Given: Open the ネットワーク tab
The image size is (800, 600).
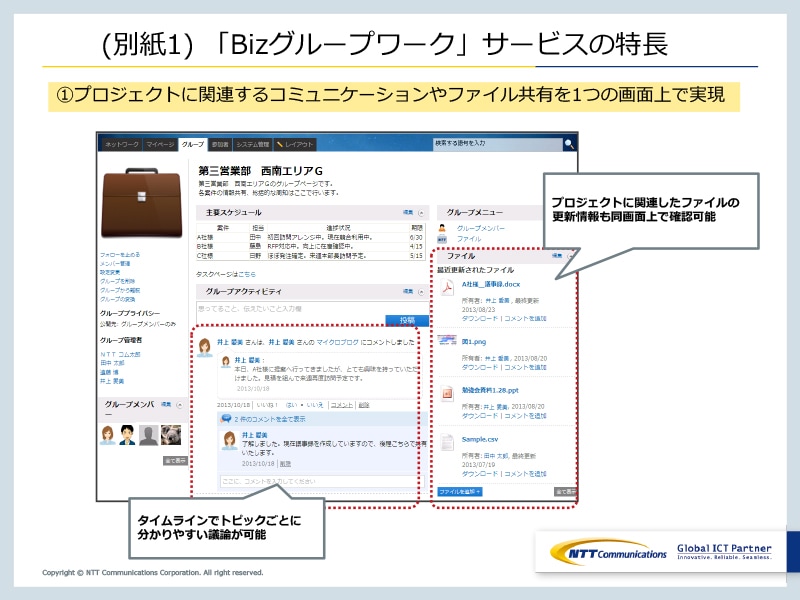Looking at the screenshot, I should coord(121,144).
